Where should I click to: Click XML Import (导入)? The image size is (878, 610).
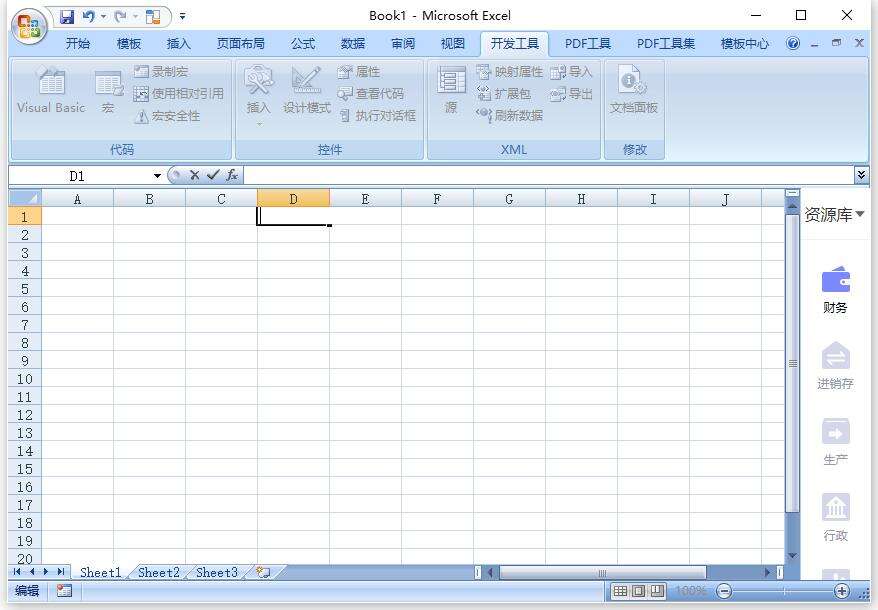coord(571,72)
